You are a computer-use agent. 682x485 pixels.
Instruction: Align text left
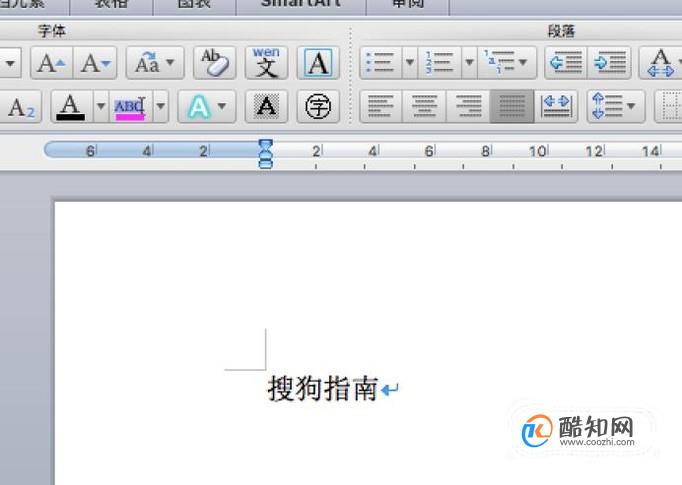coord(381,107)
